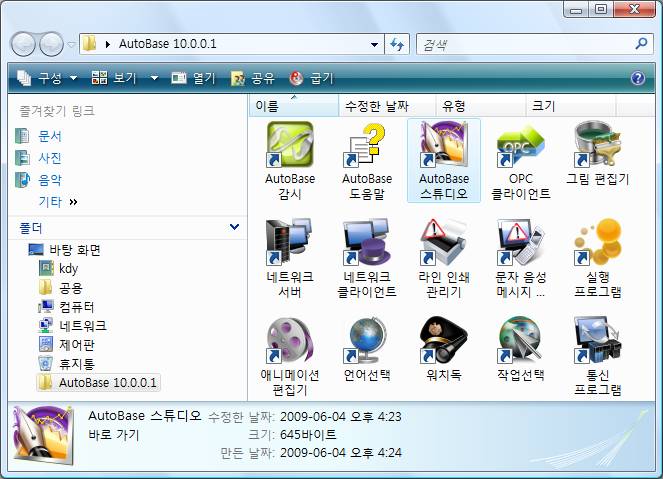
Task: Click the 열기 open toolbar button
Action: (193, 78)
